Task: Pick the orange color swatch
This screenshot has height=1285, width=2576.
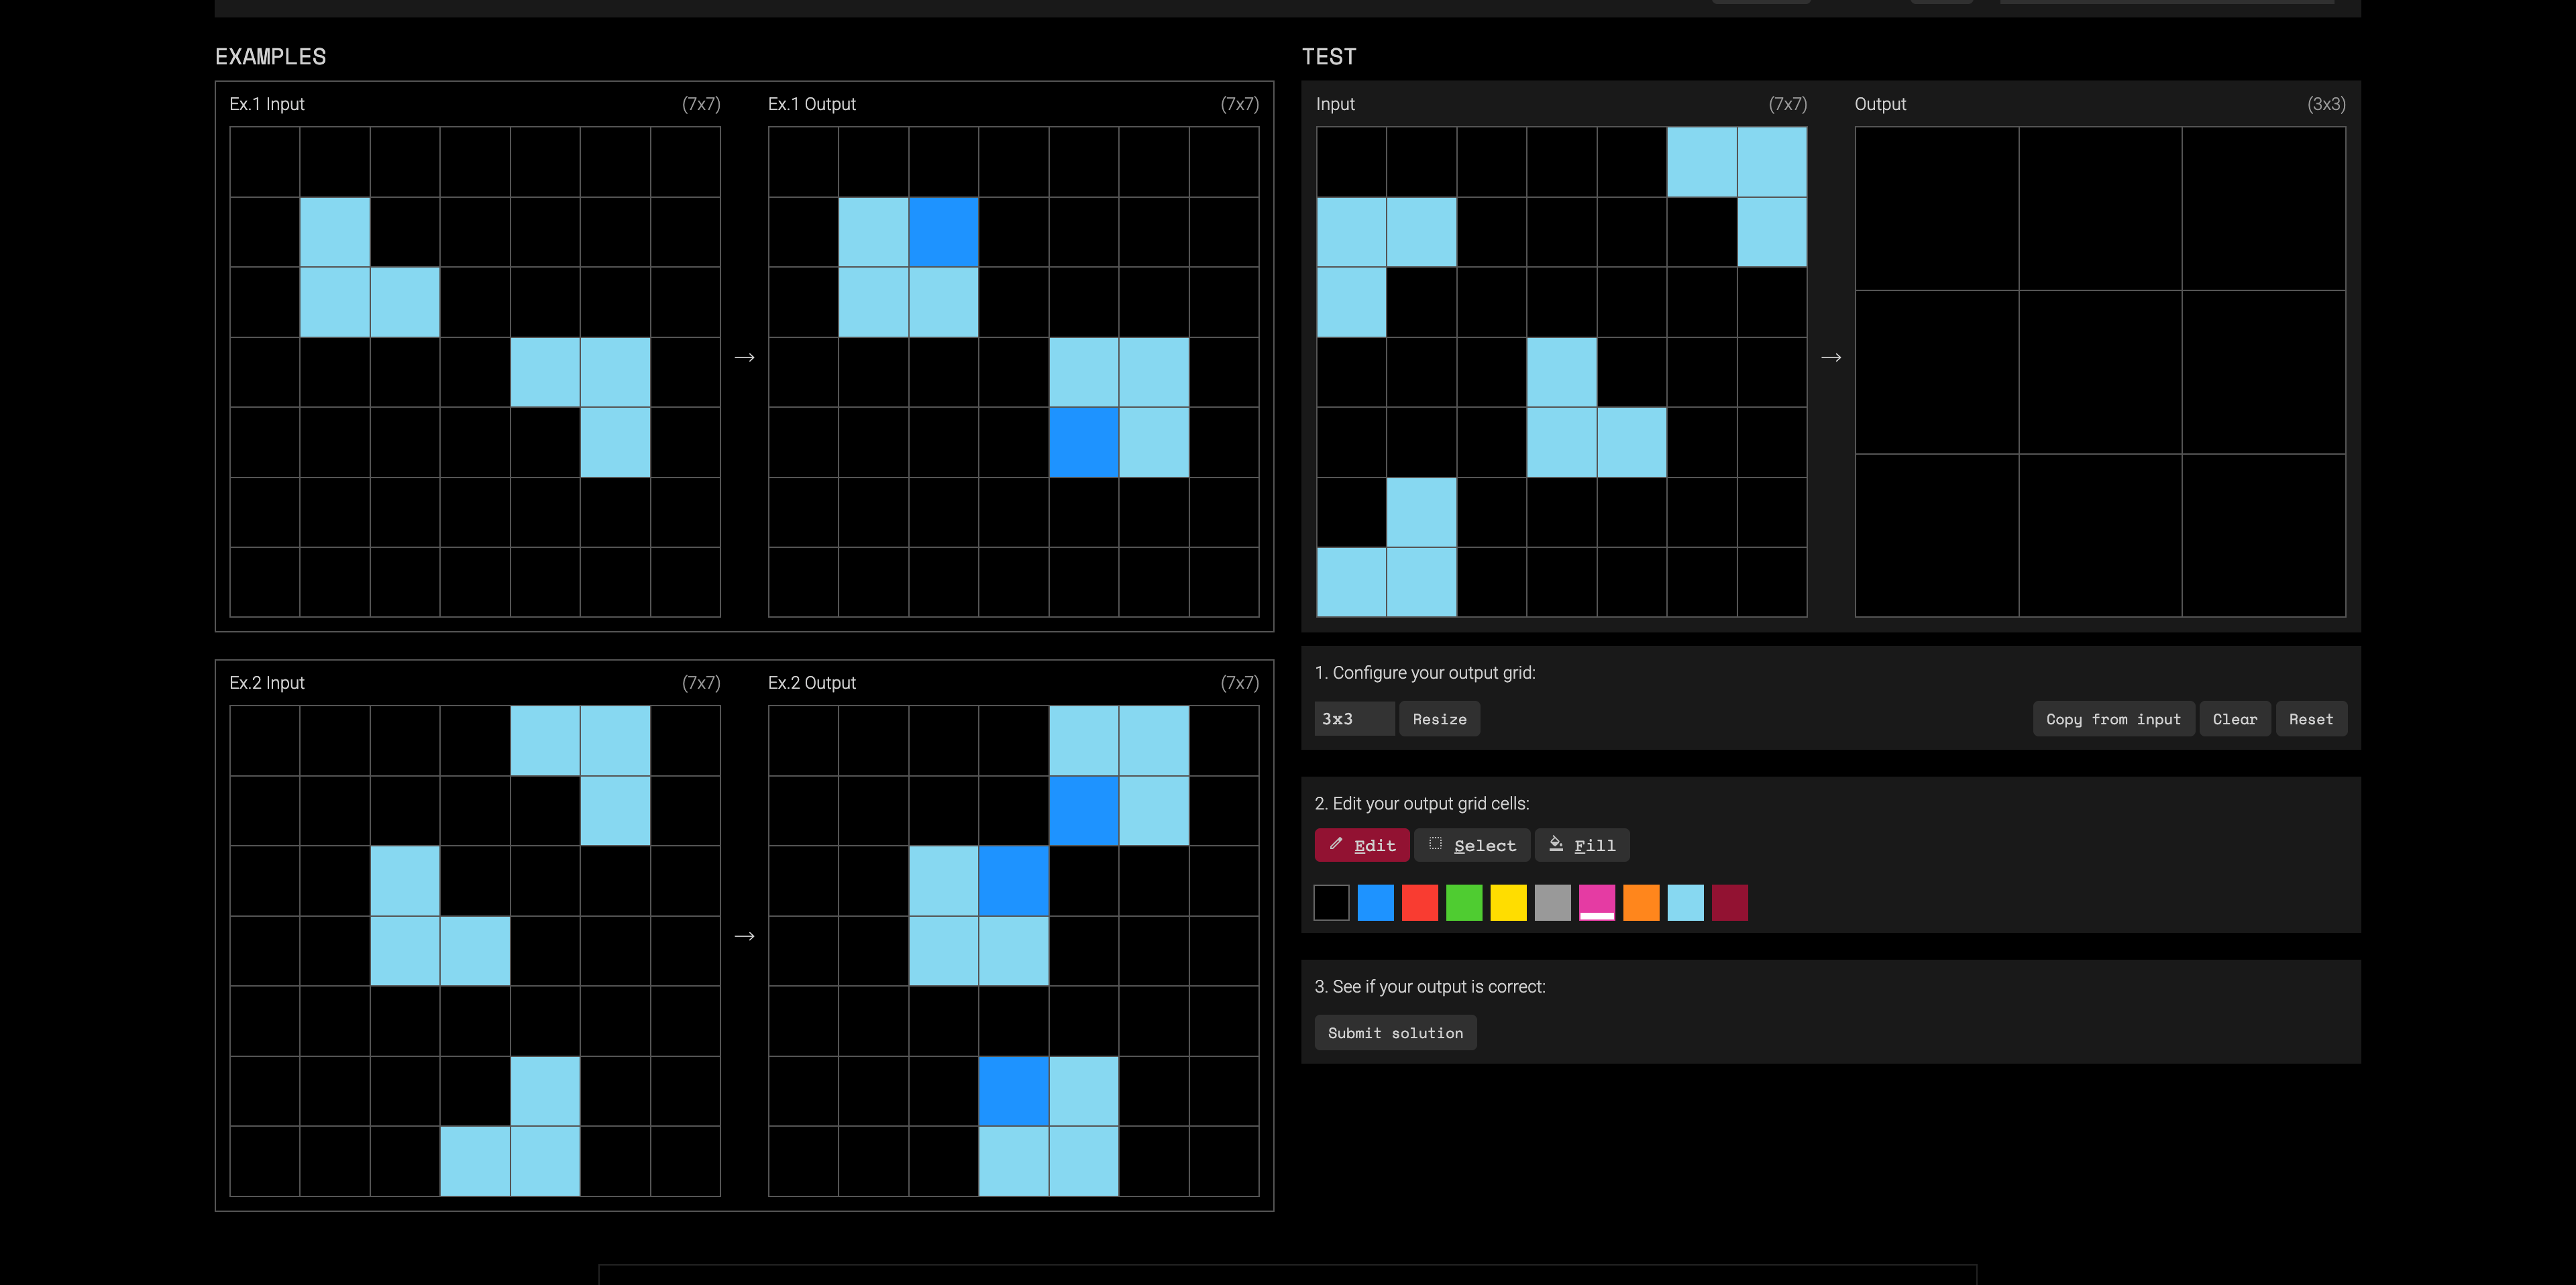Action: click(1641, 903)
